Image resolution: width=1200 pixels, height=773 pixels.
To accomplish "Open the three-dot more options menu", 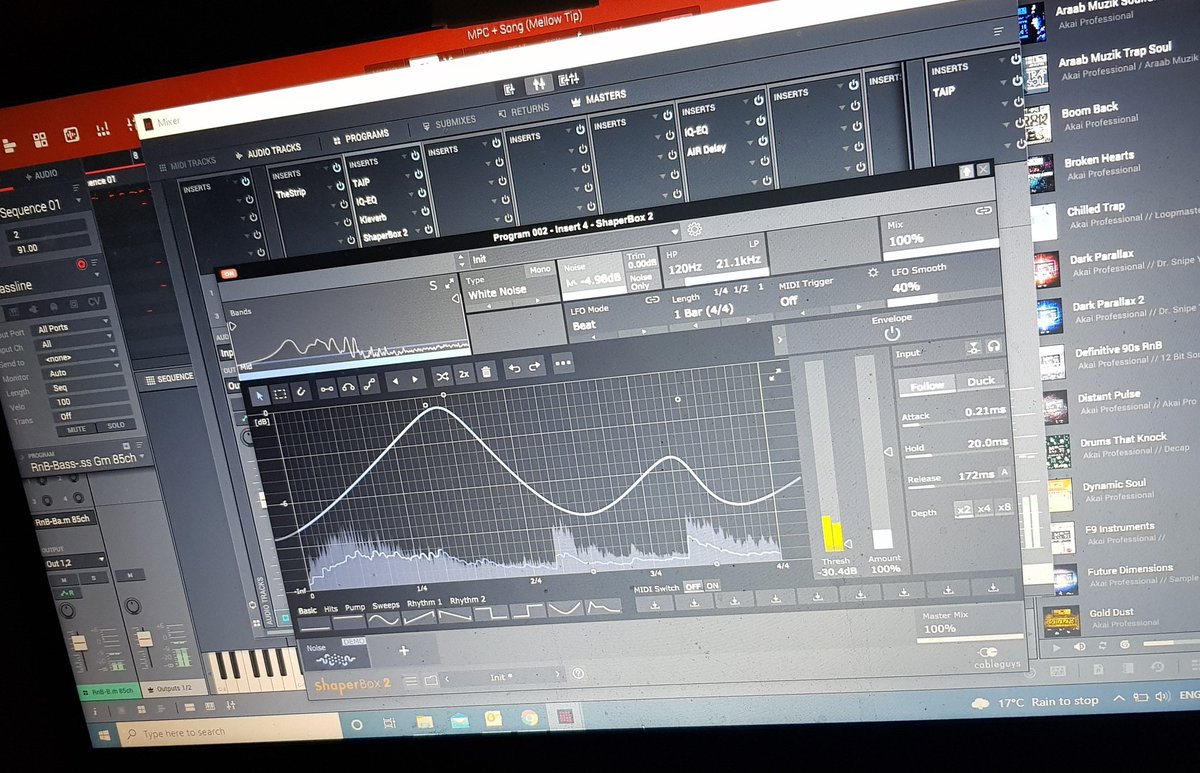I will (562, 363).
